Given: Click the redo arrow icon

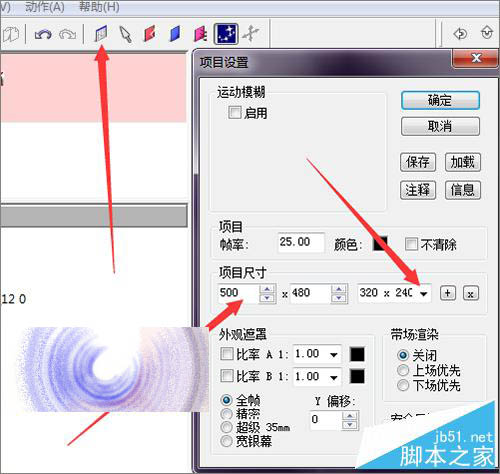Looking at the screenshot, I should [67, 34].
